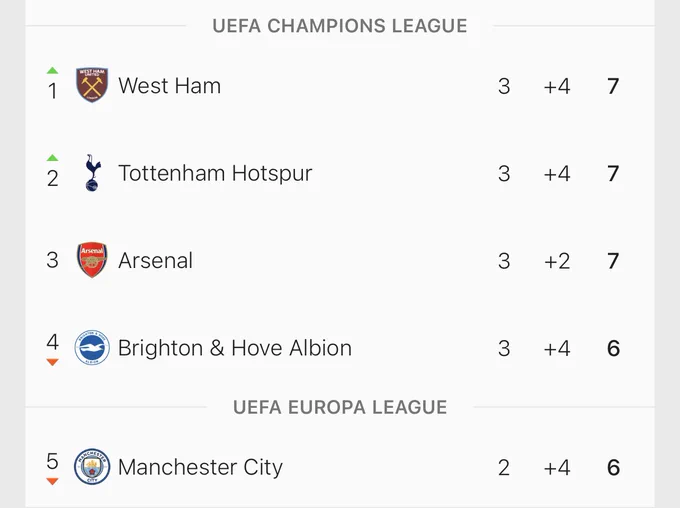Click the Brighton & Hove Albion crest
The image size is (680, 508).
(x=92, y=347)
